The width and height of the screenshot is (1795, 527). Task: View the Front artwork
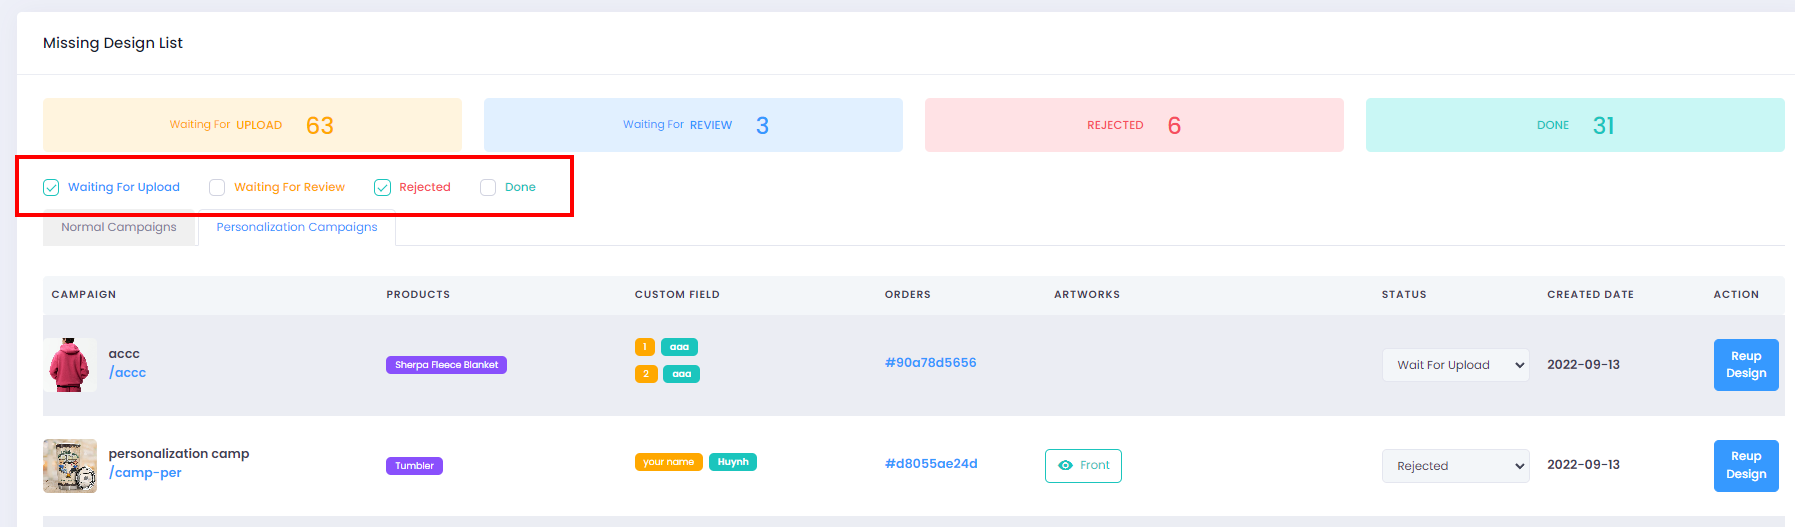(1083, 466)
